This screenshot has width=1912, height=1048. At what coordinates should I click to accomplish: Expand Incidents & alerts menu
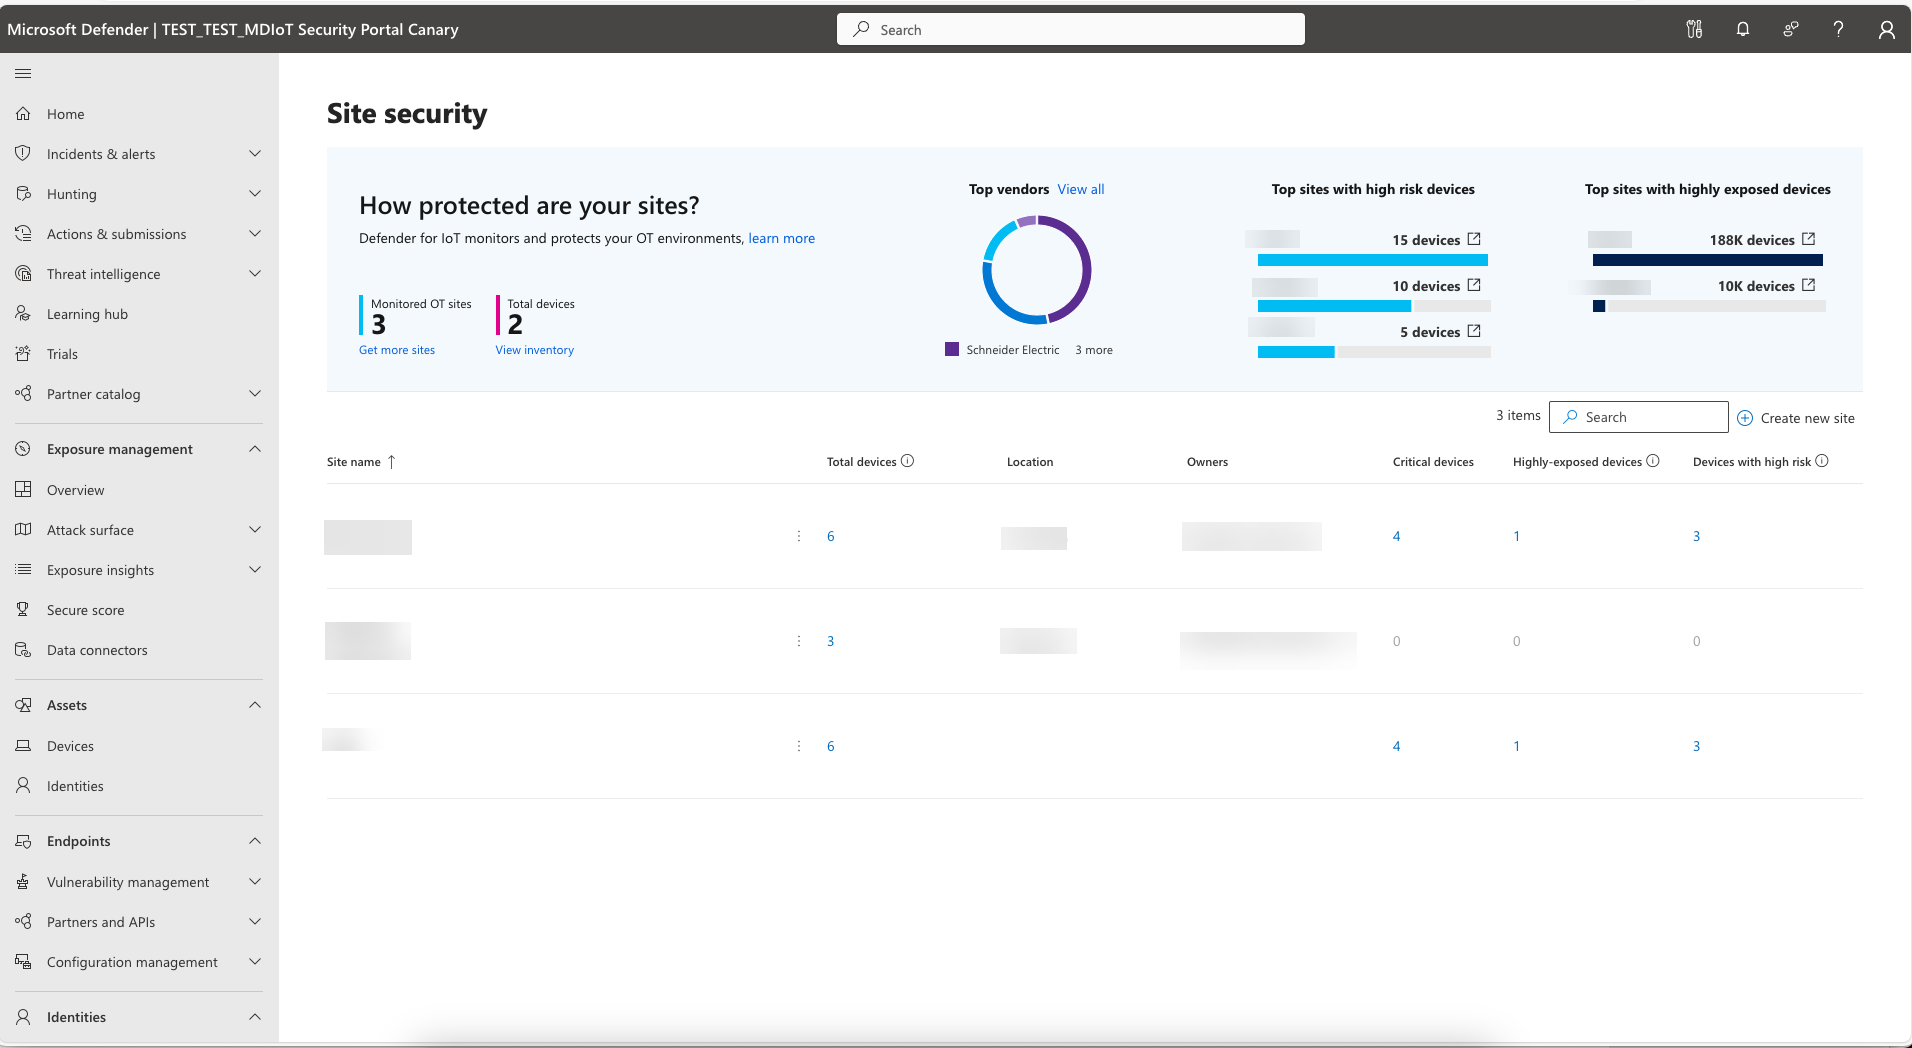click(255, 154)
